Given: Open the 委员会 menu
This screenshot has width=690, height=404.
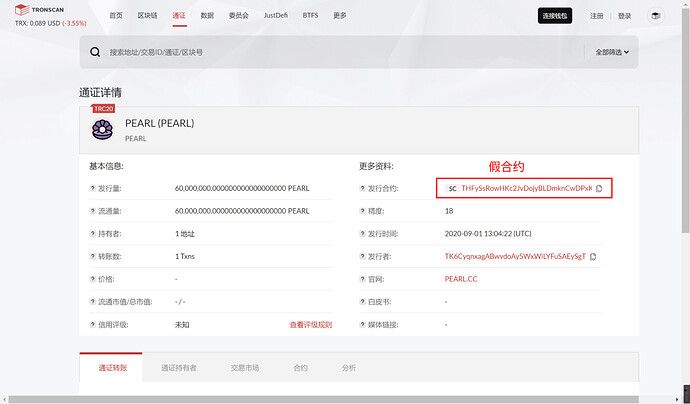Looking at the screenshot, I should point(239,15).
